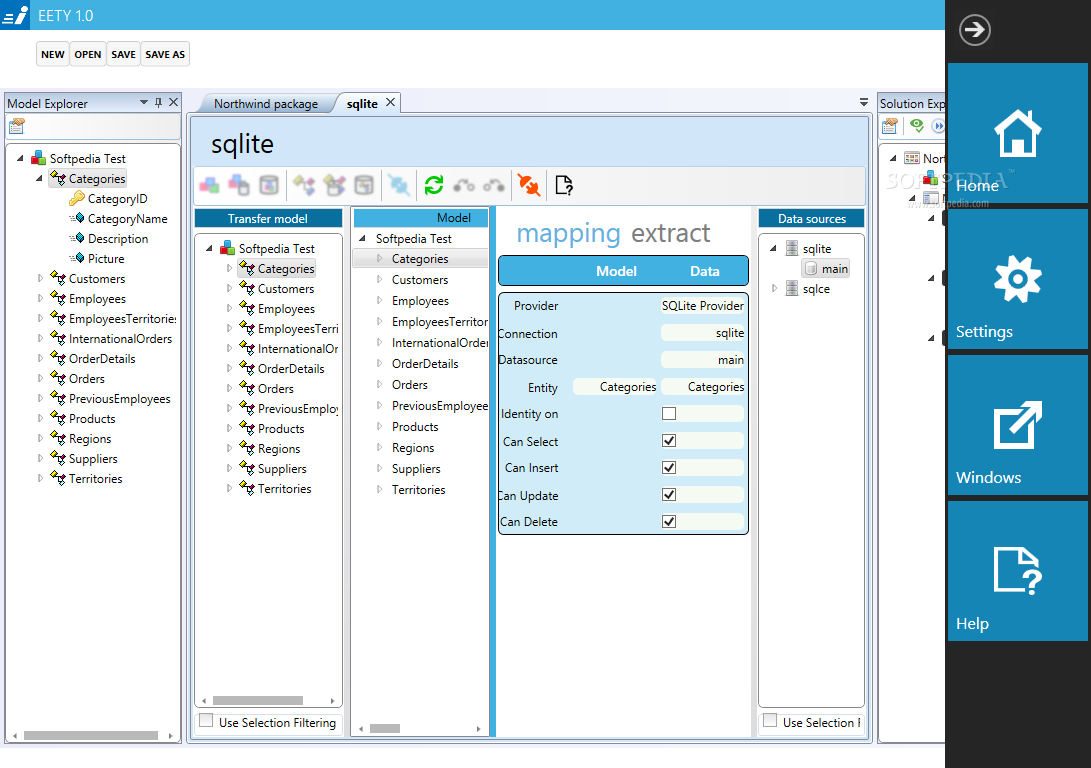The height and width of the screenshot is (768, 1091).
Task: Click the green eye checkmark icon
Action: coord(916,126)
